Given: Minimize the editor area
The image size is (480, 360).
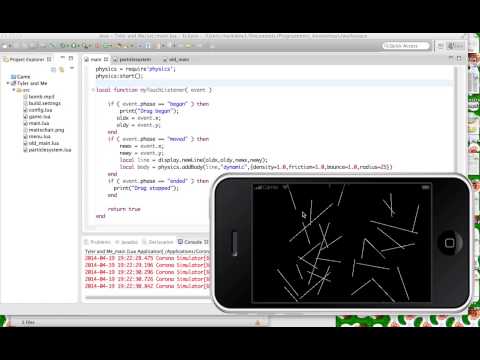Looking at the screenshot, I should tap(451, 58).
